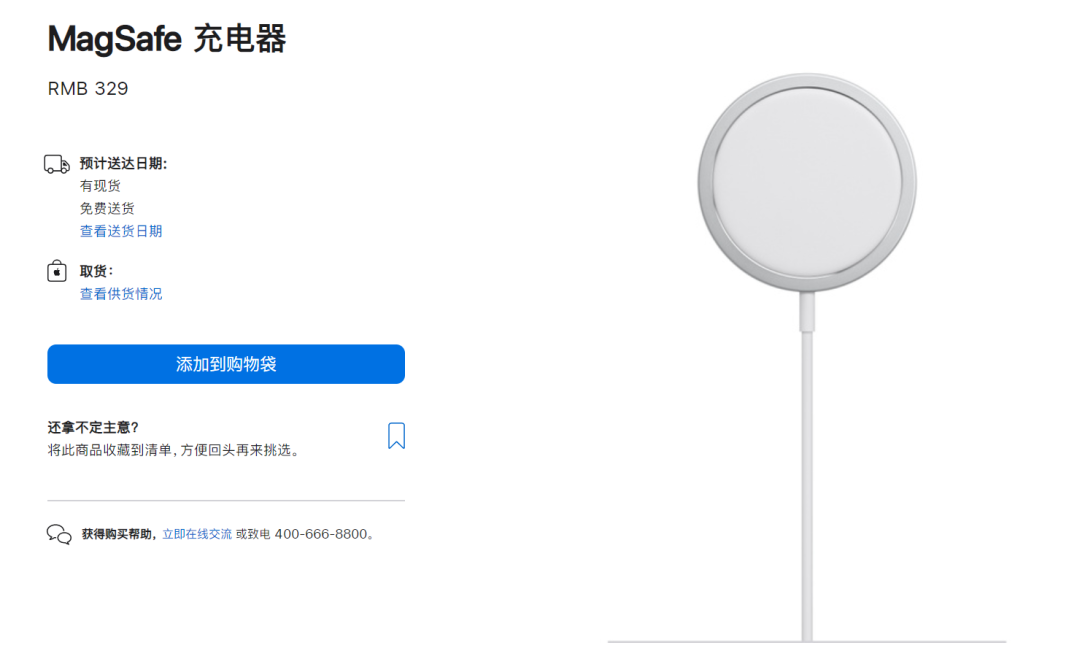Start chat via 立即在线交流 link

pos(197,534)
